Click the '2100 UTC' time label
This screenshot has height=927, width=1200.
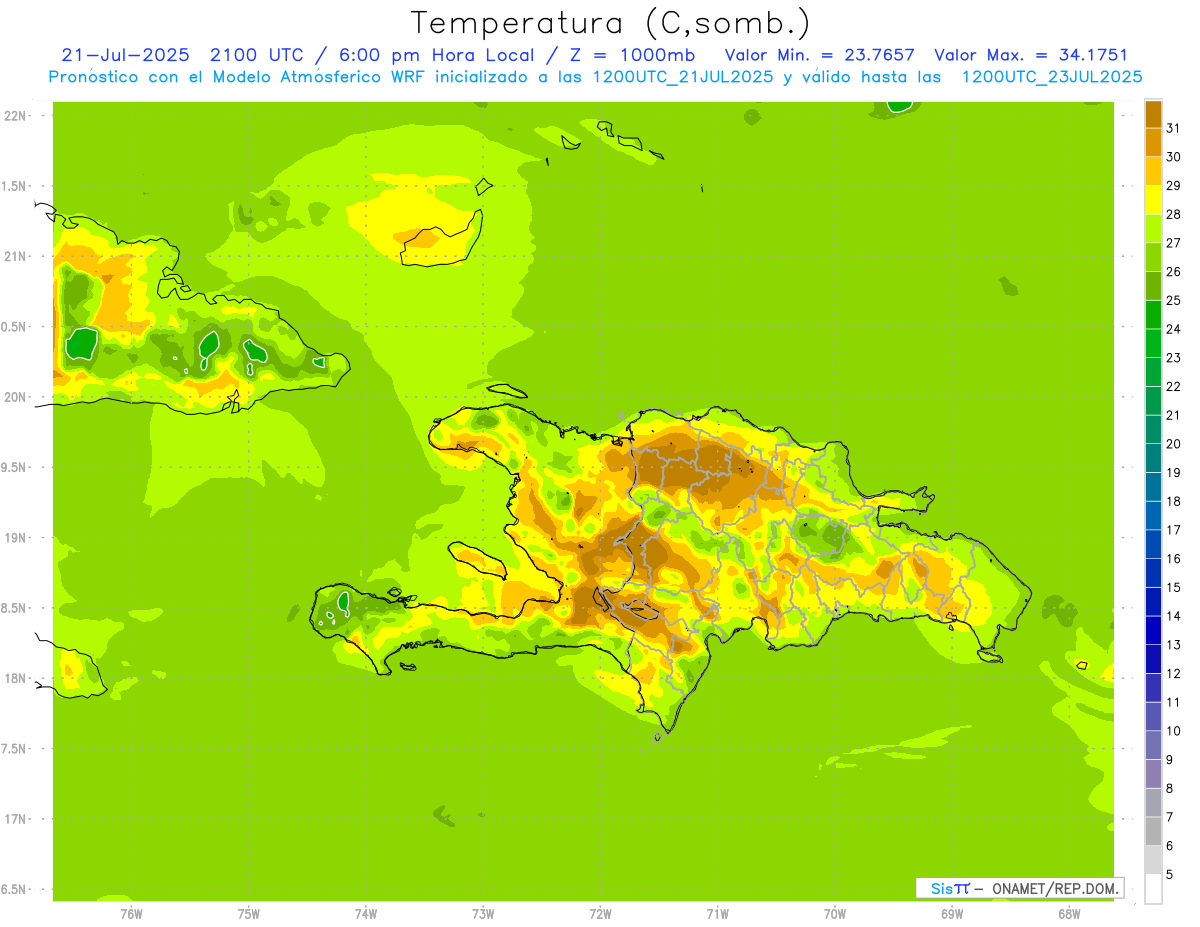click(257, 55)
